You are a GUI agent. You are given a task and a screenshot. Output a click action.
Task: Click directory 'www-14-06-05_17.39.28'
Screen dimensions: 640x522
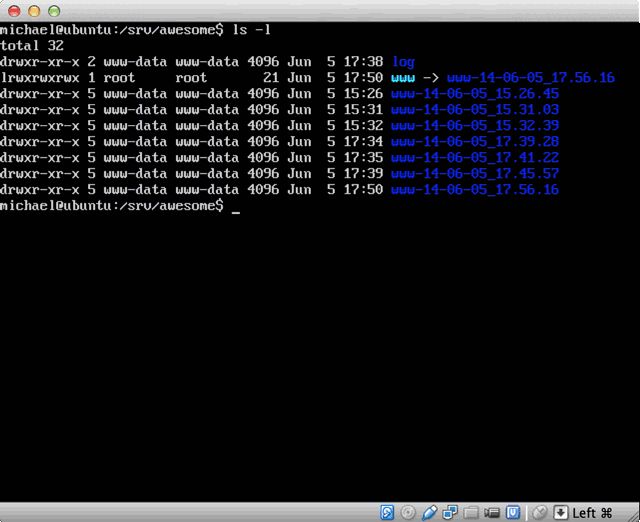click(475, 142)
